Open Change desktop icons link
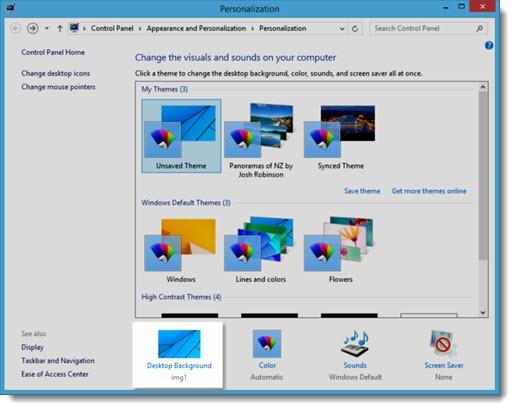The width and height of the screenshot is (515, 410). [x=56, y=73]
